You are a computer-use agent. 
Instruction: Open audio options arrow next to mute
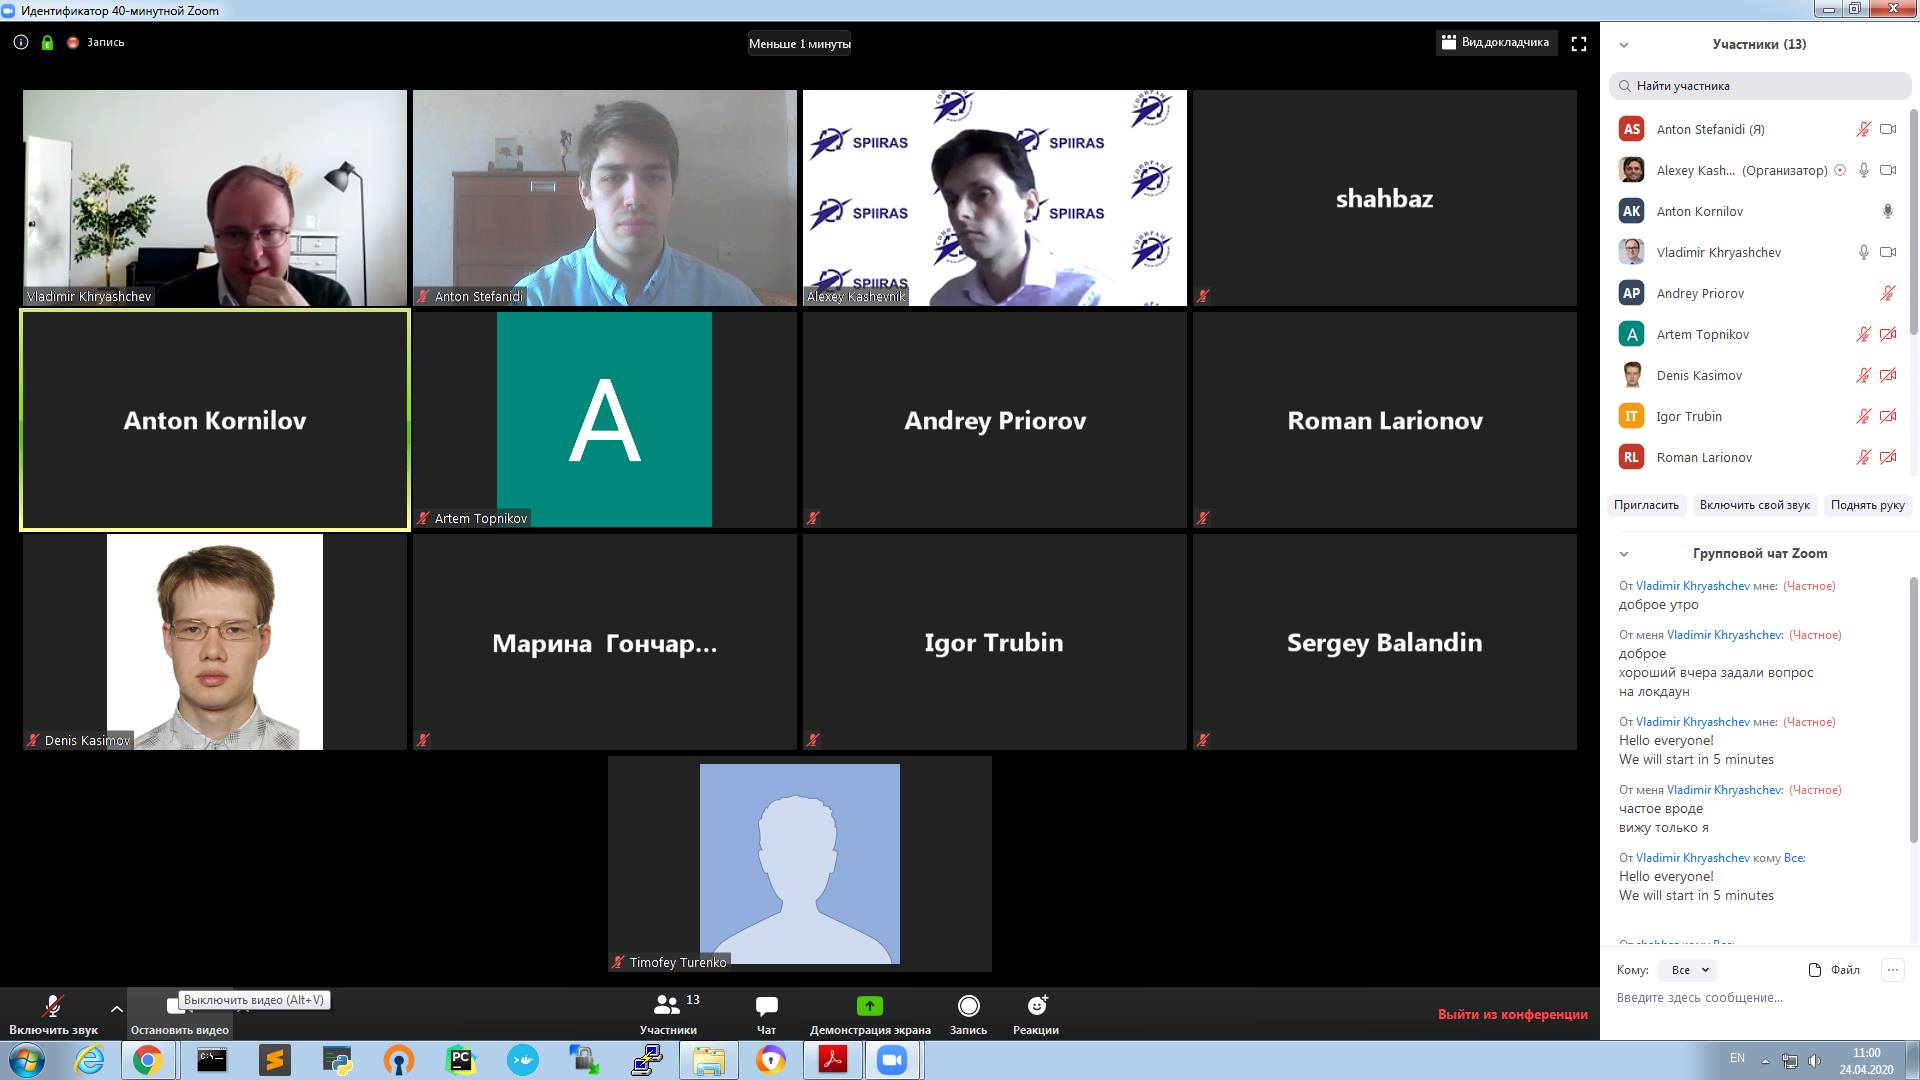point(117,1009)
